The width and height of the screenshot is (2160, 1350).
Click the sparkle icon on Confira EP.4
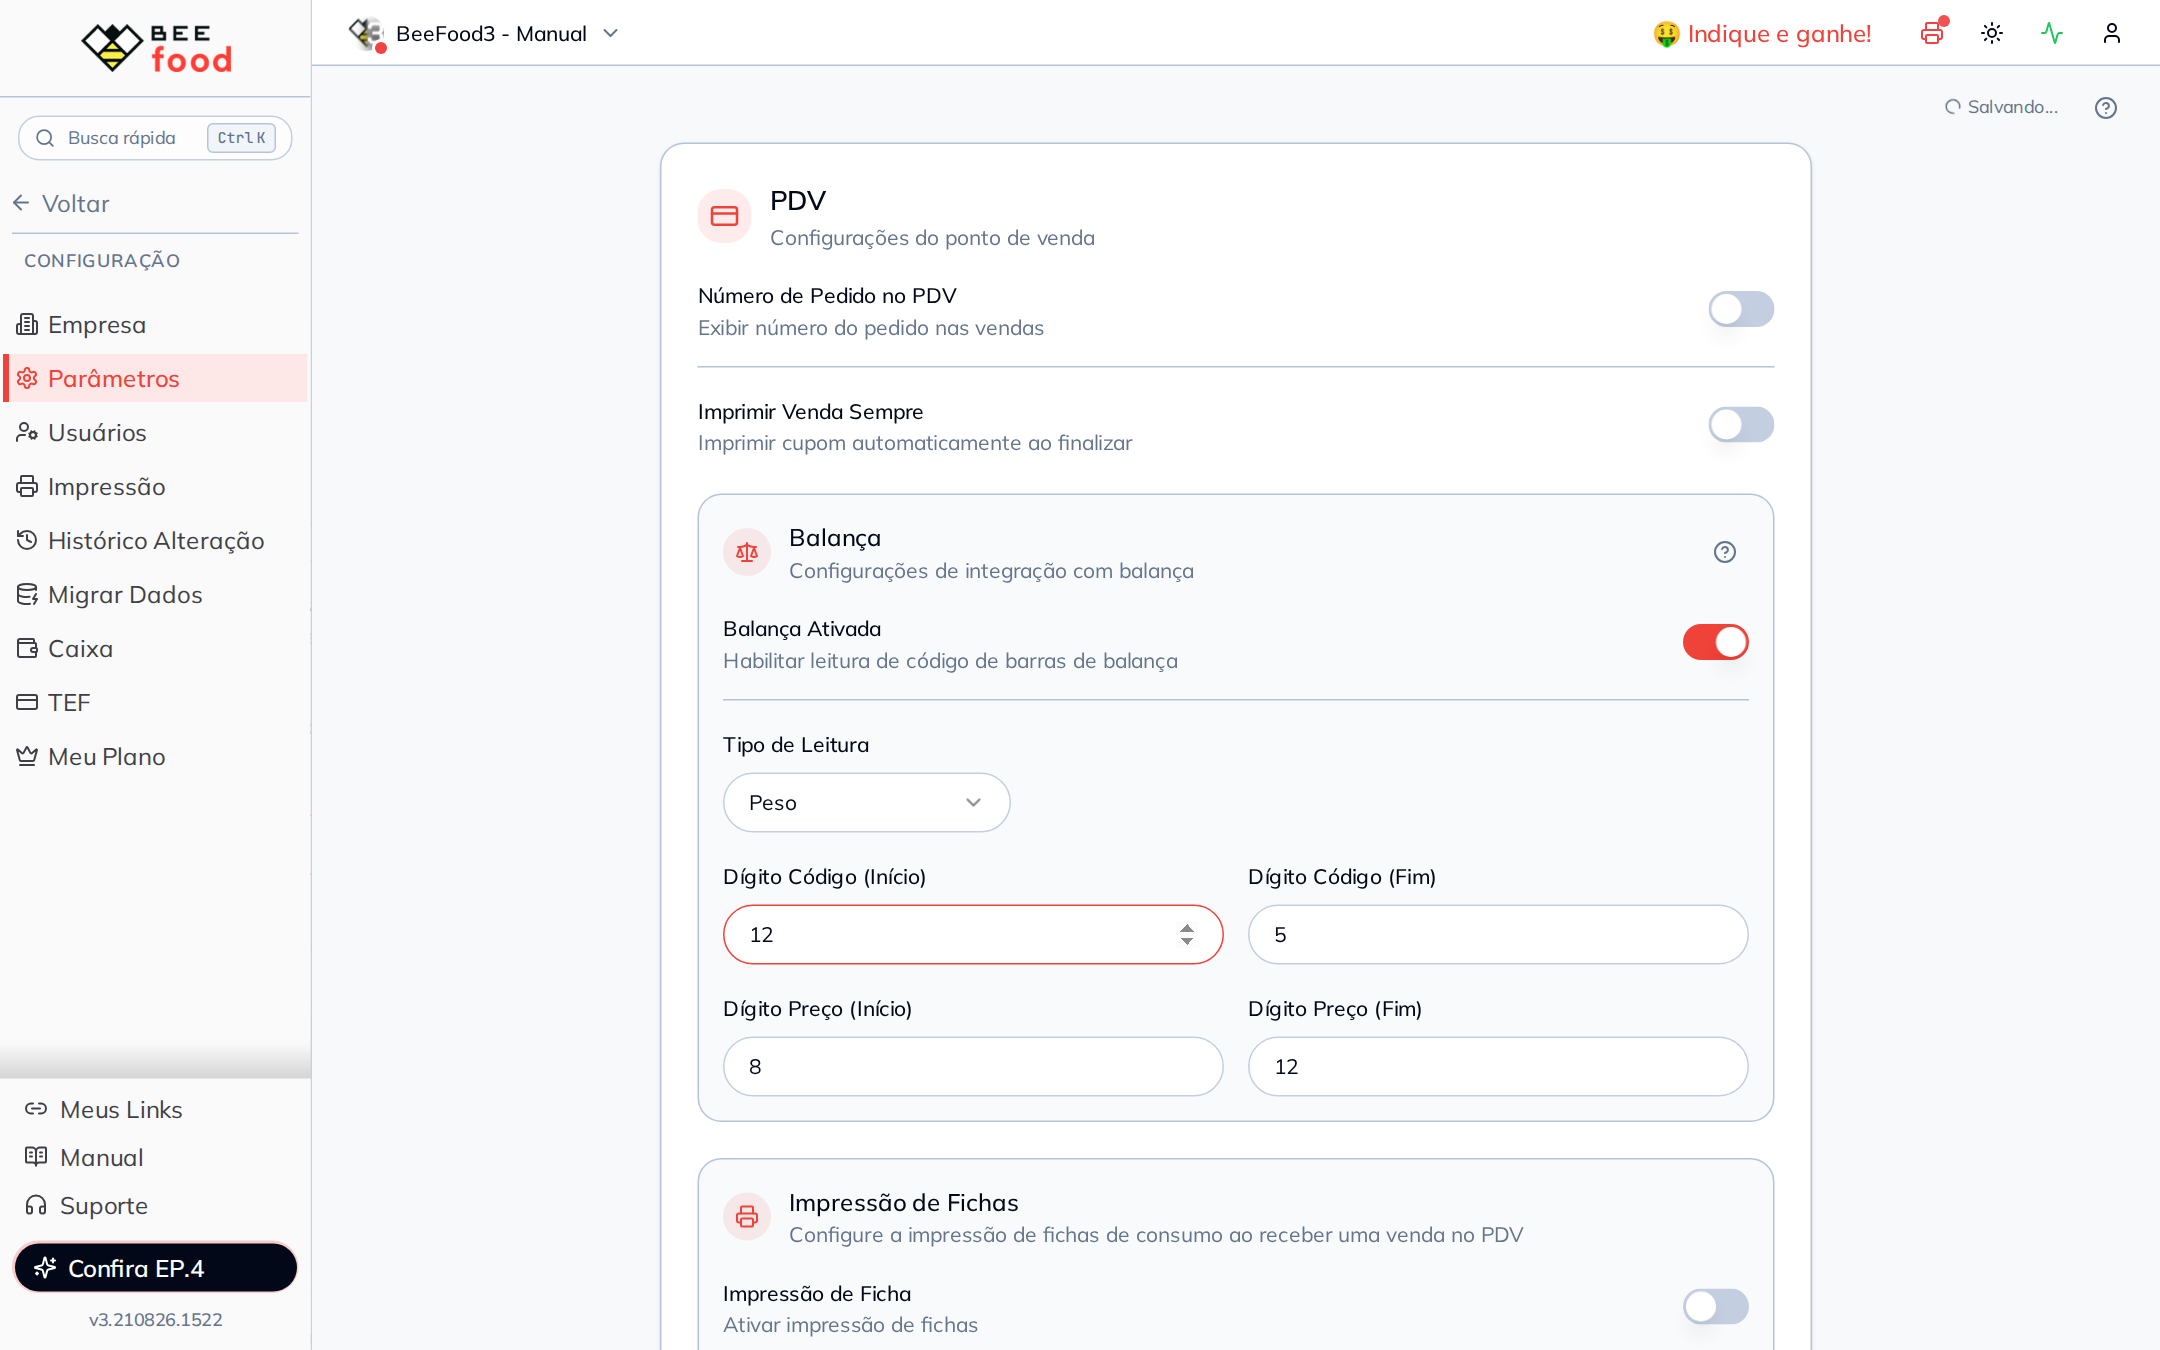tap(45, 1268)
